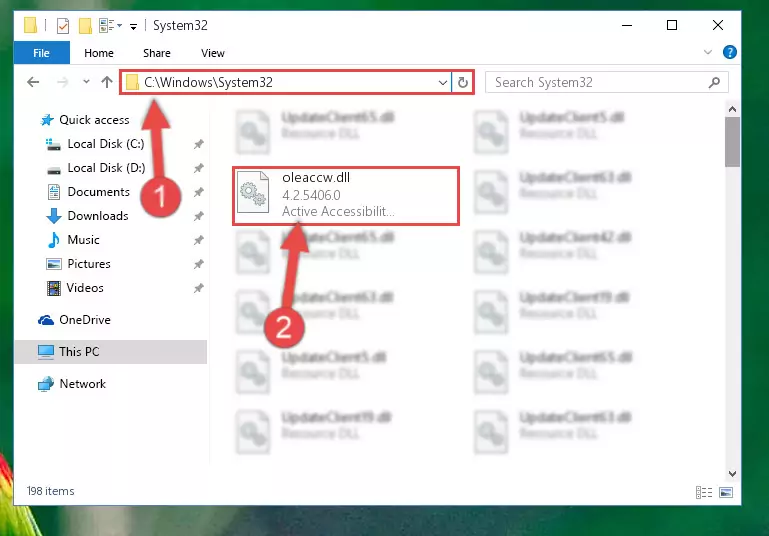Open recent locations dropdown arrow

pyautogui.click(x=86, y=82)
